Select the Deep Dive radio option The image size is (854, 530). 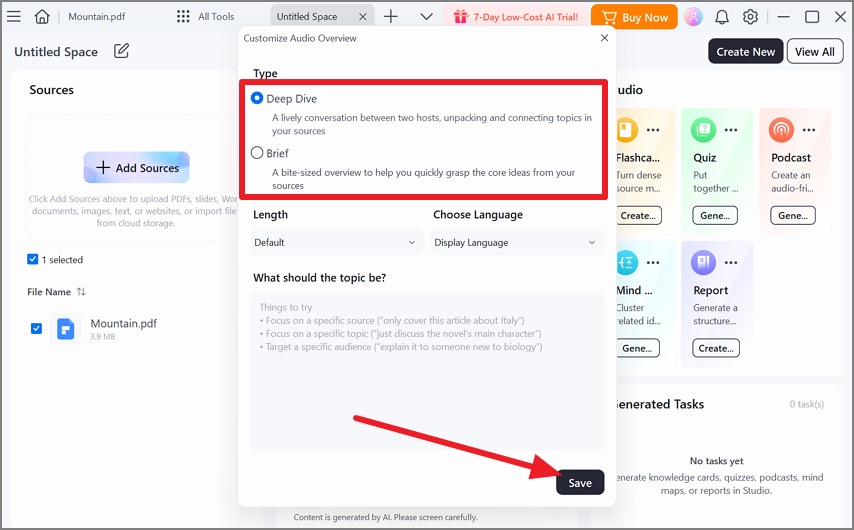point(257,98)
